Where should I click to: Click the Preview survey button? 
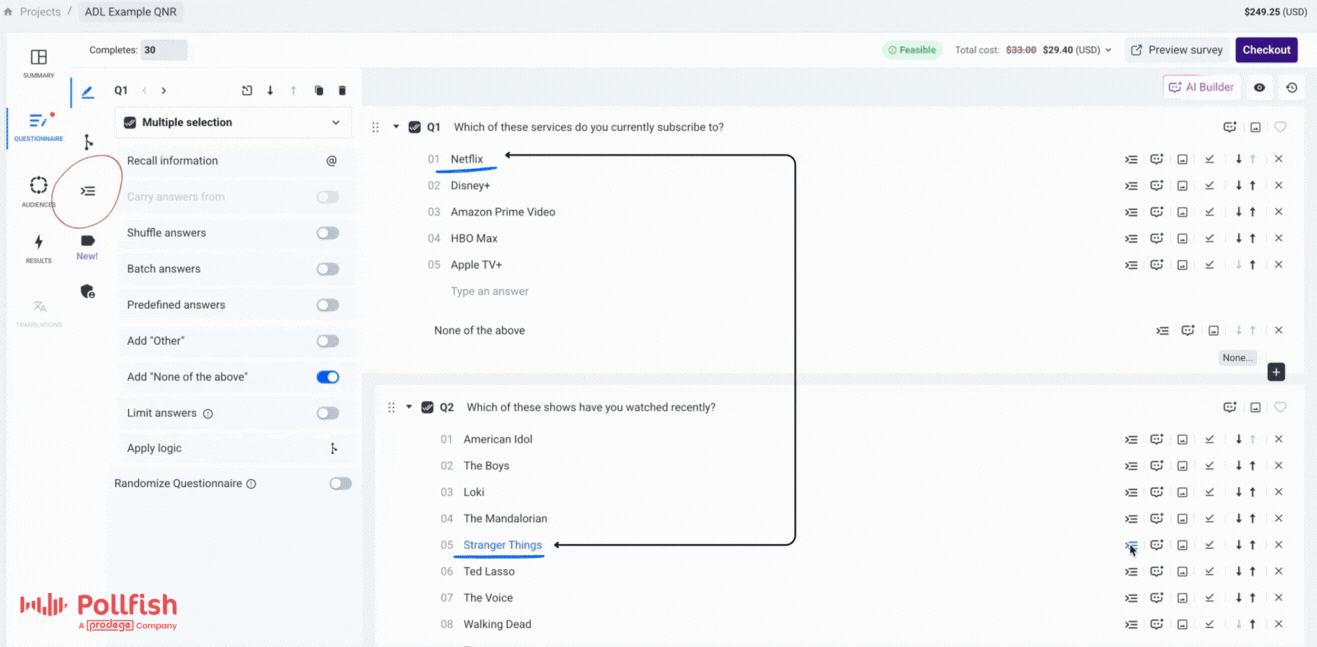(x=1177, y=50)
